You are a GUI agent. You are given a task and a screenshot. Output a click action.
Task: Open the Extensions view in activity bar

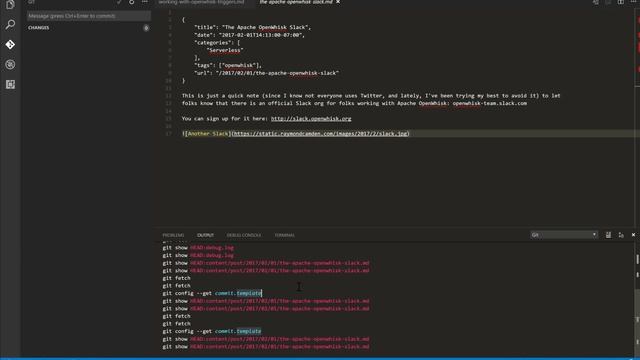(10, 84)
